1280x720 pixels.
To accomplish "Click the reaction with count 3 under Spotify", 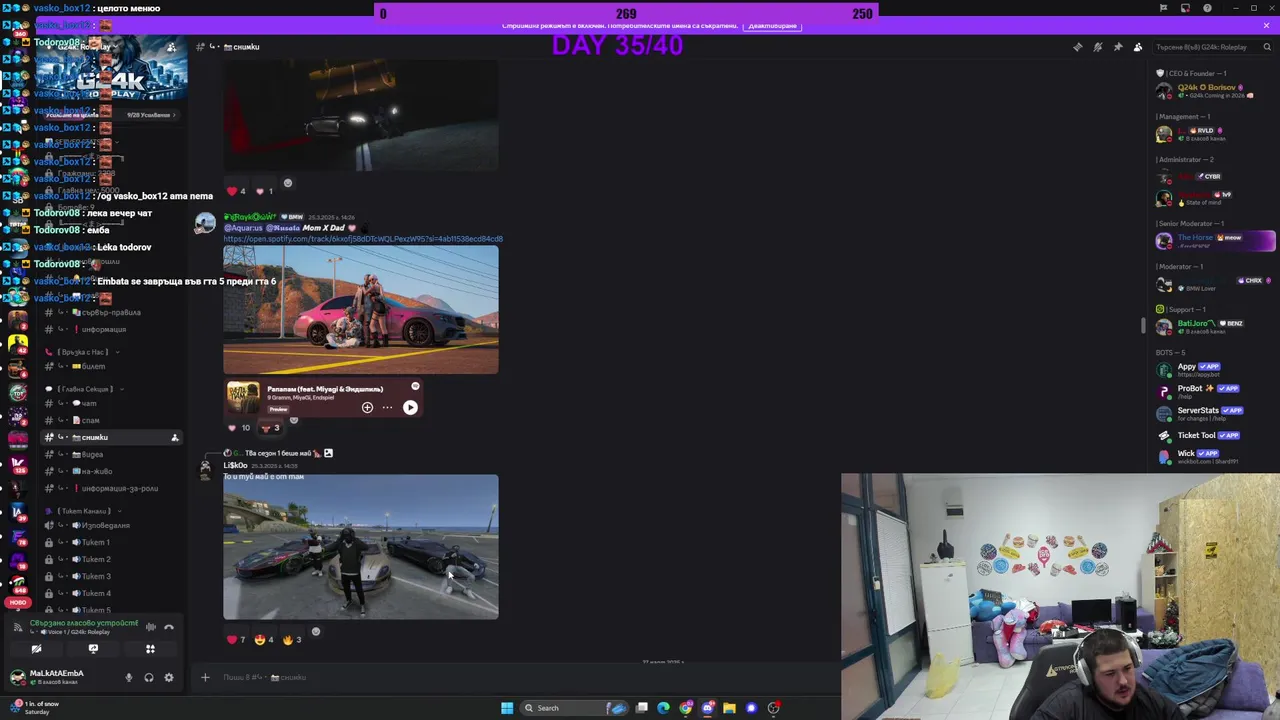I will [271, 428].
